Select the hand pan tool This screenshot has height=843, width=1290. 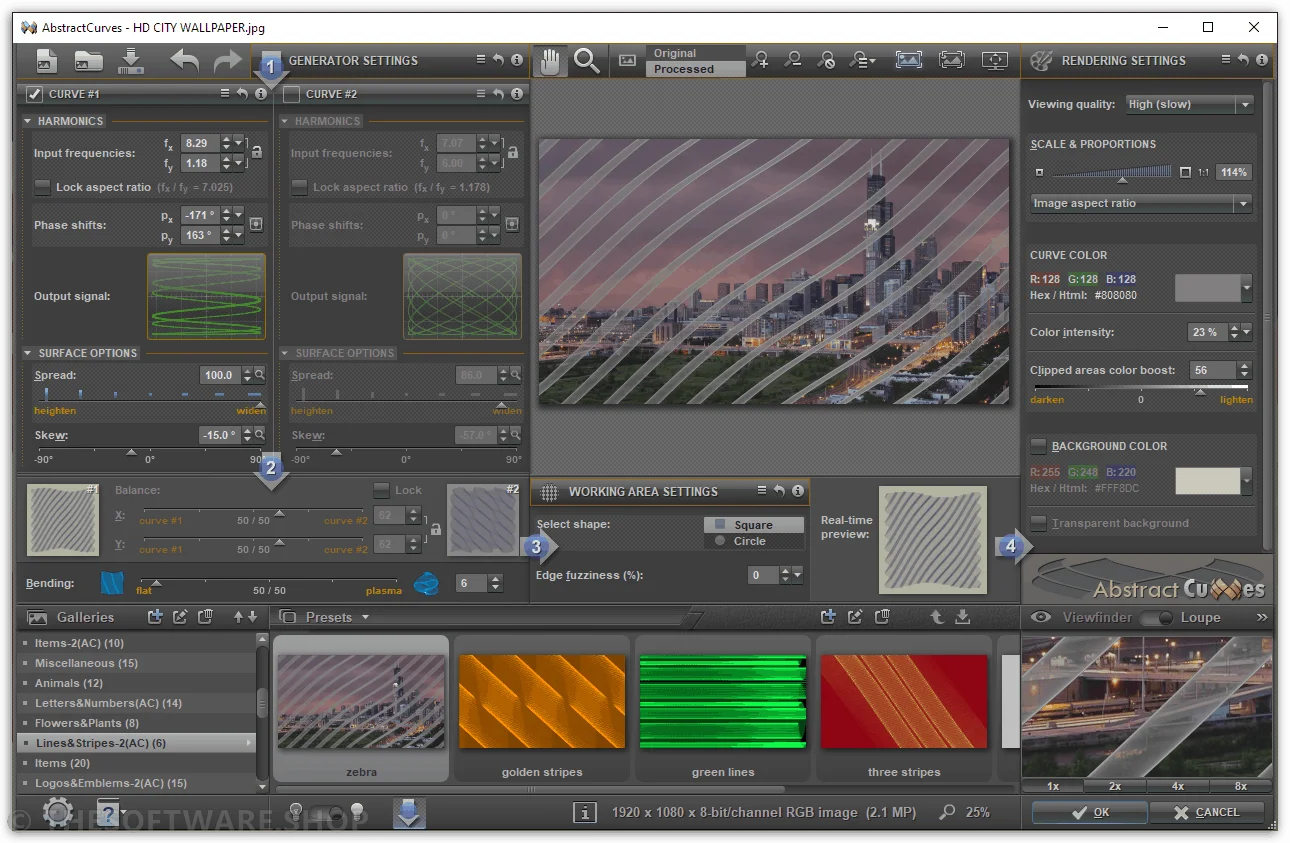click(550, 62)
